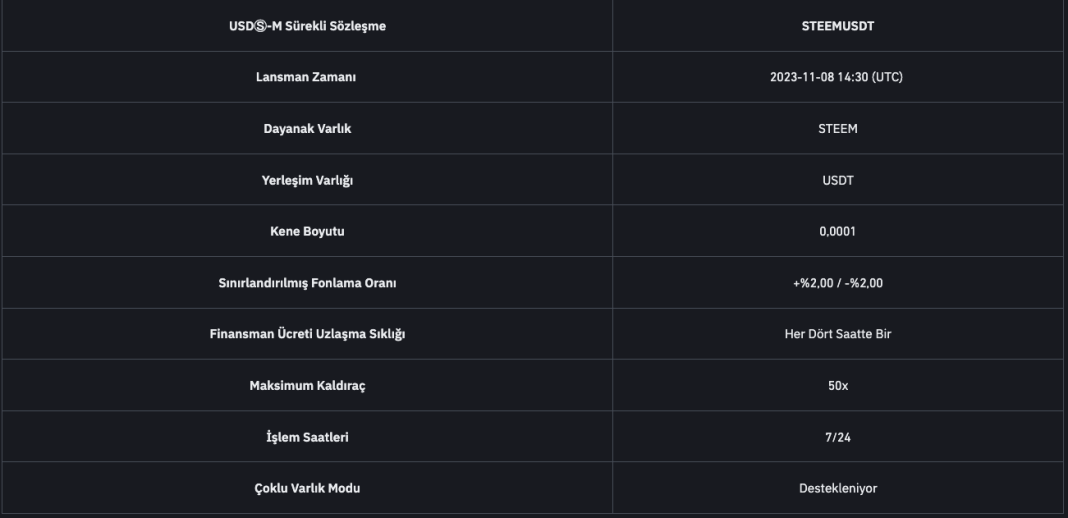Click 'Finansman Ücreti Uzlaşma Sıklığı' label
The height and width of the screenshot is (518, 1068).
pyautogui.click(x=307, y=334)
